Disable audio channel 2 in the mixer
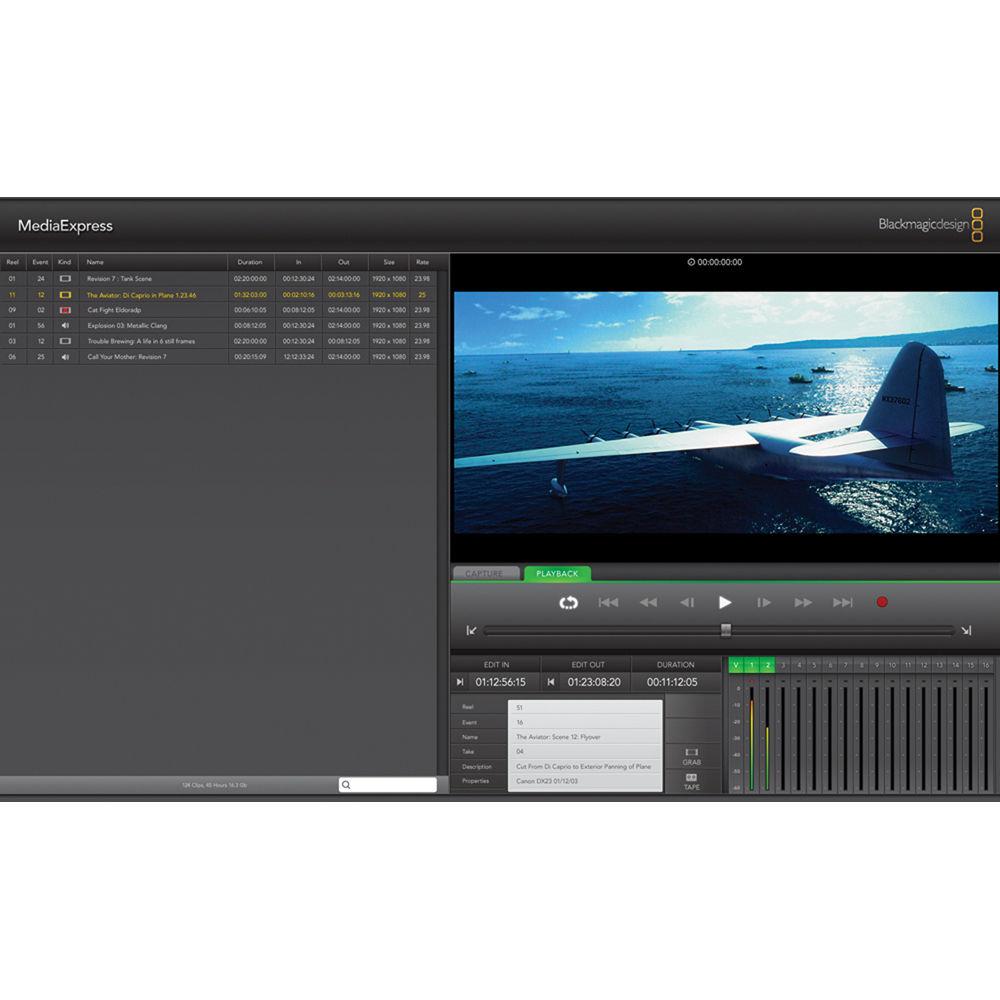Image resolution: width=1000 pixels, height=1000 pixels. (766, 664)
